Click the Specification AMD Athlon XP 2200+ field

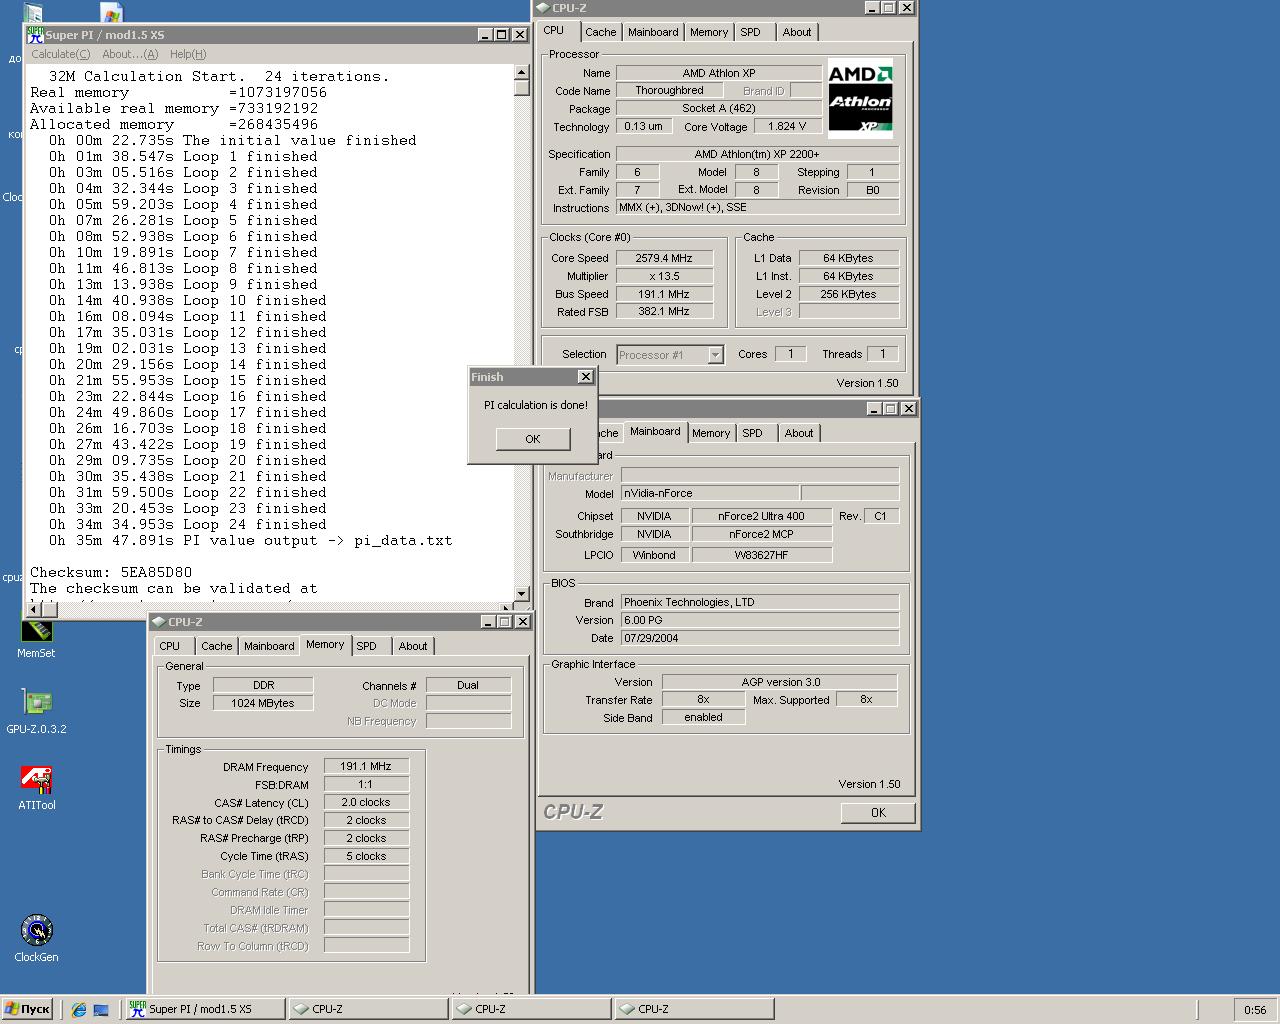point(757,154)
